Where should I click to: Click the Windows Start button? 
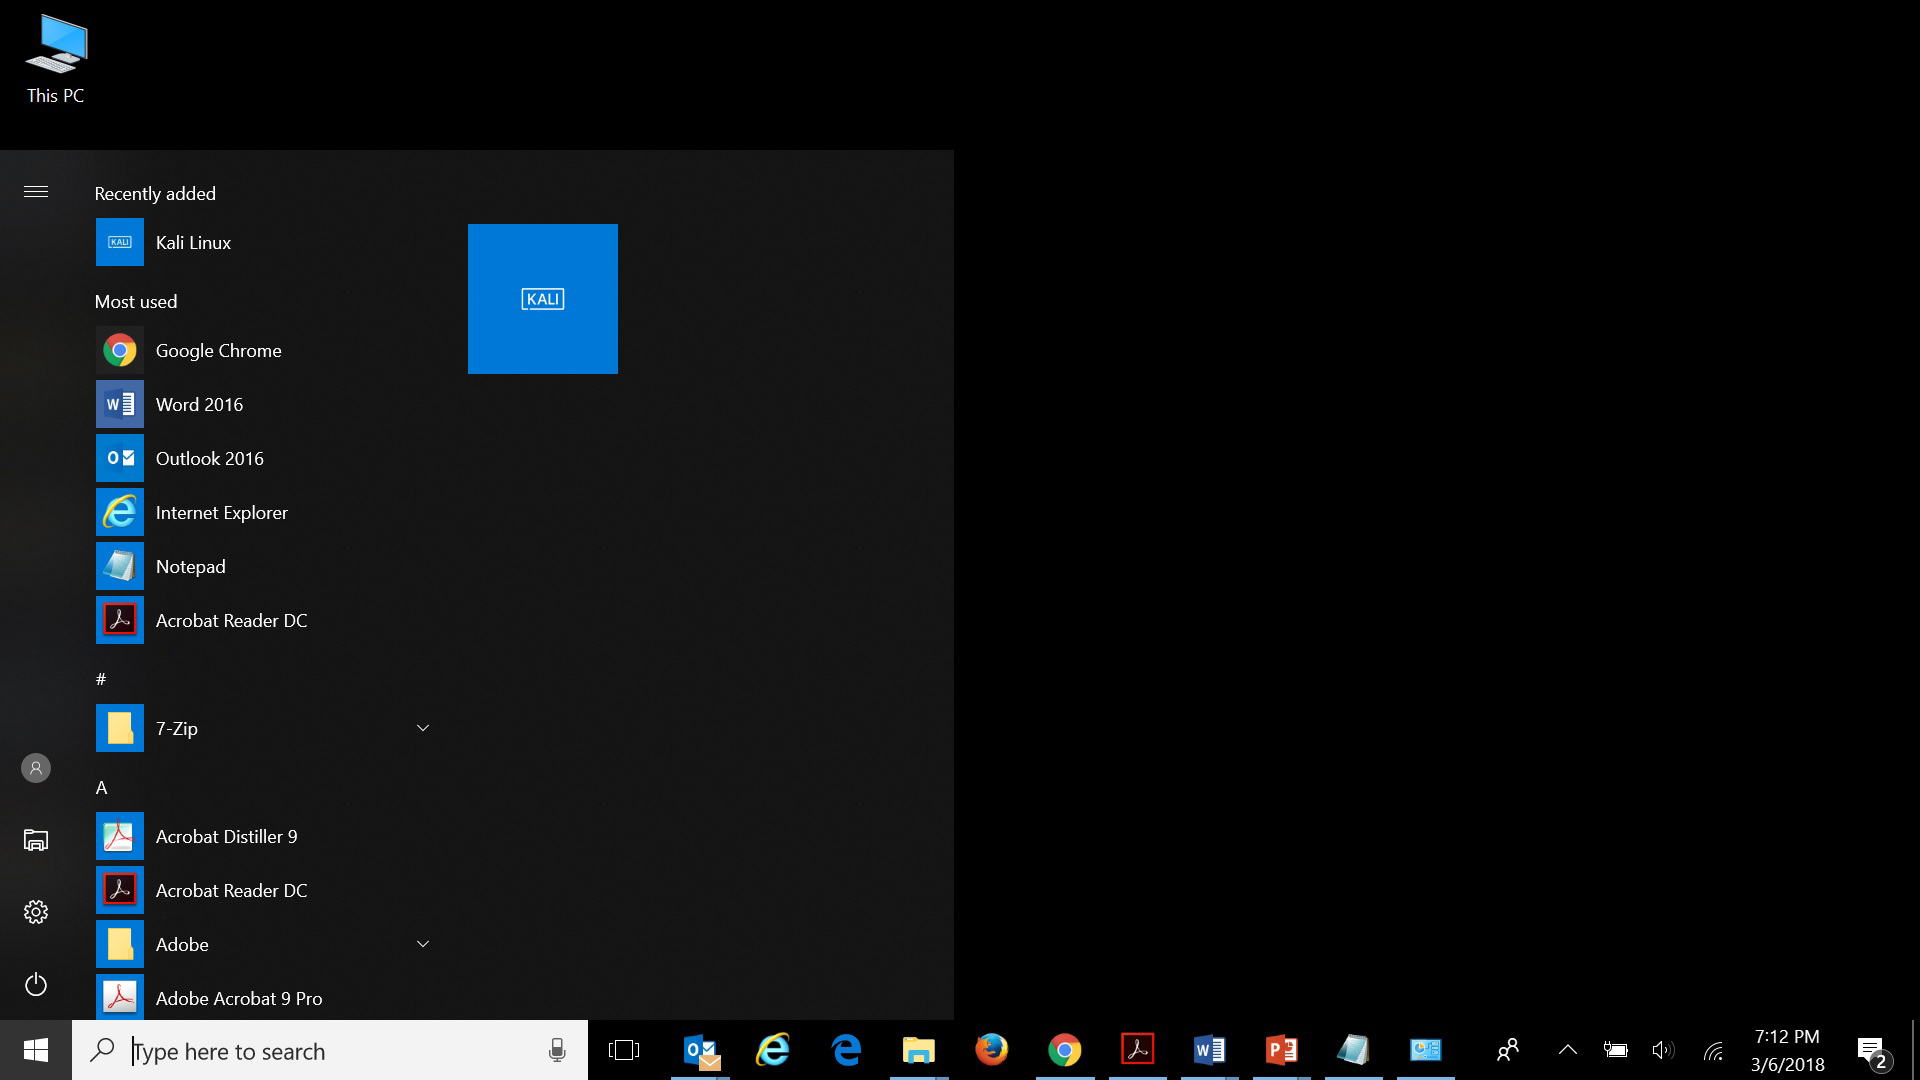36,1050
